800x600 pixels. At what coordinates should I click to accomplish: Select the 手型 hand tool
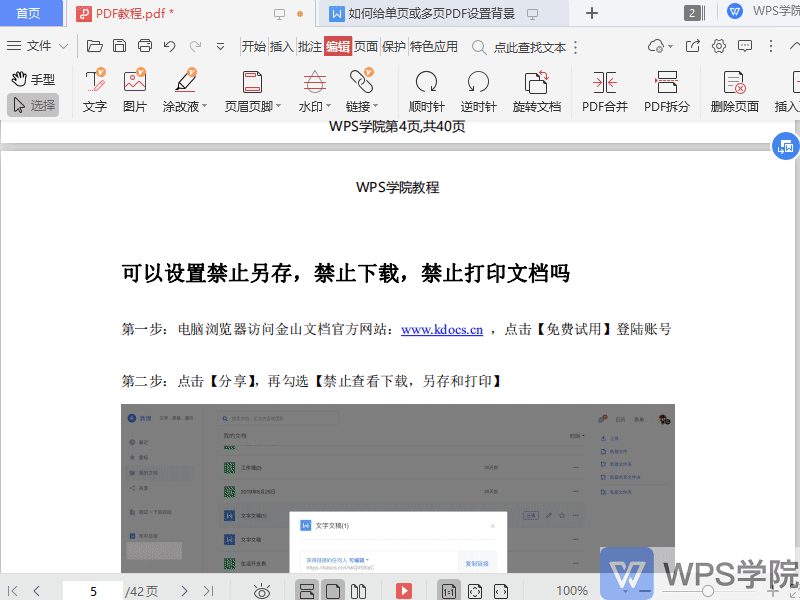tap(33, 79)
